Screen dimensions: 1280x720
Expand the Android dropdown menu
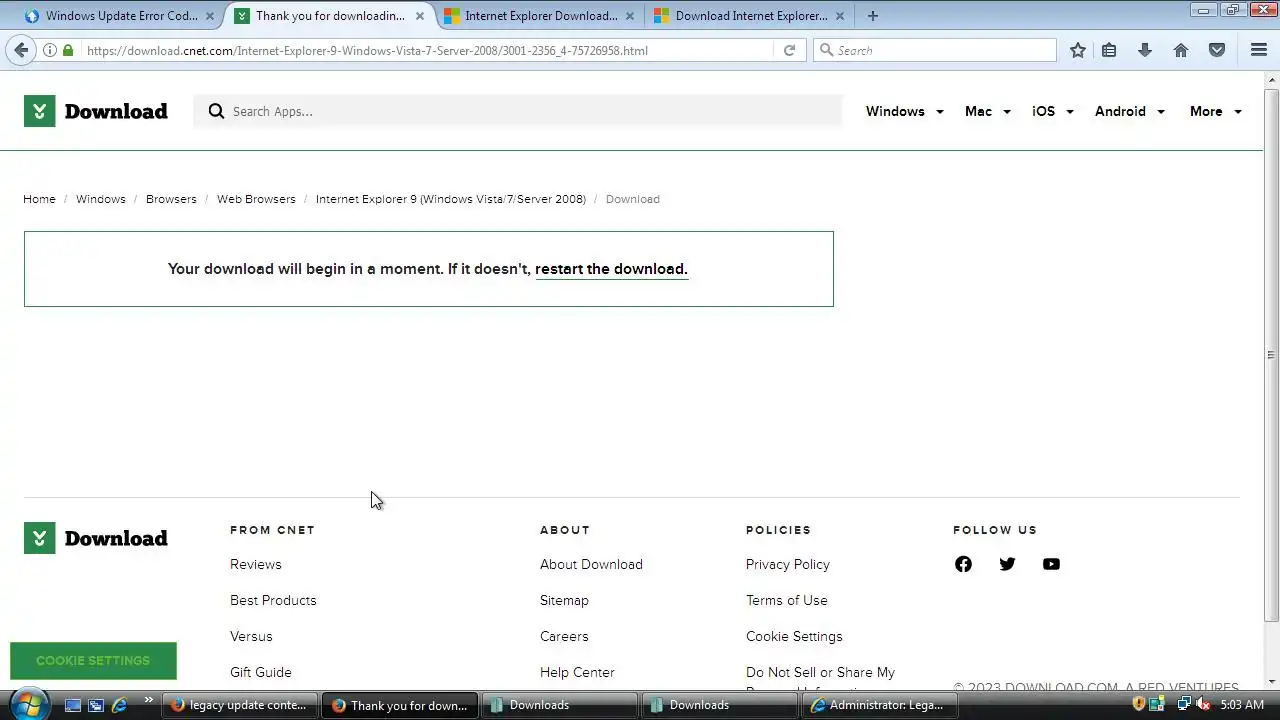[x=1130, y=111]
